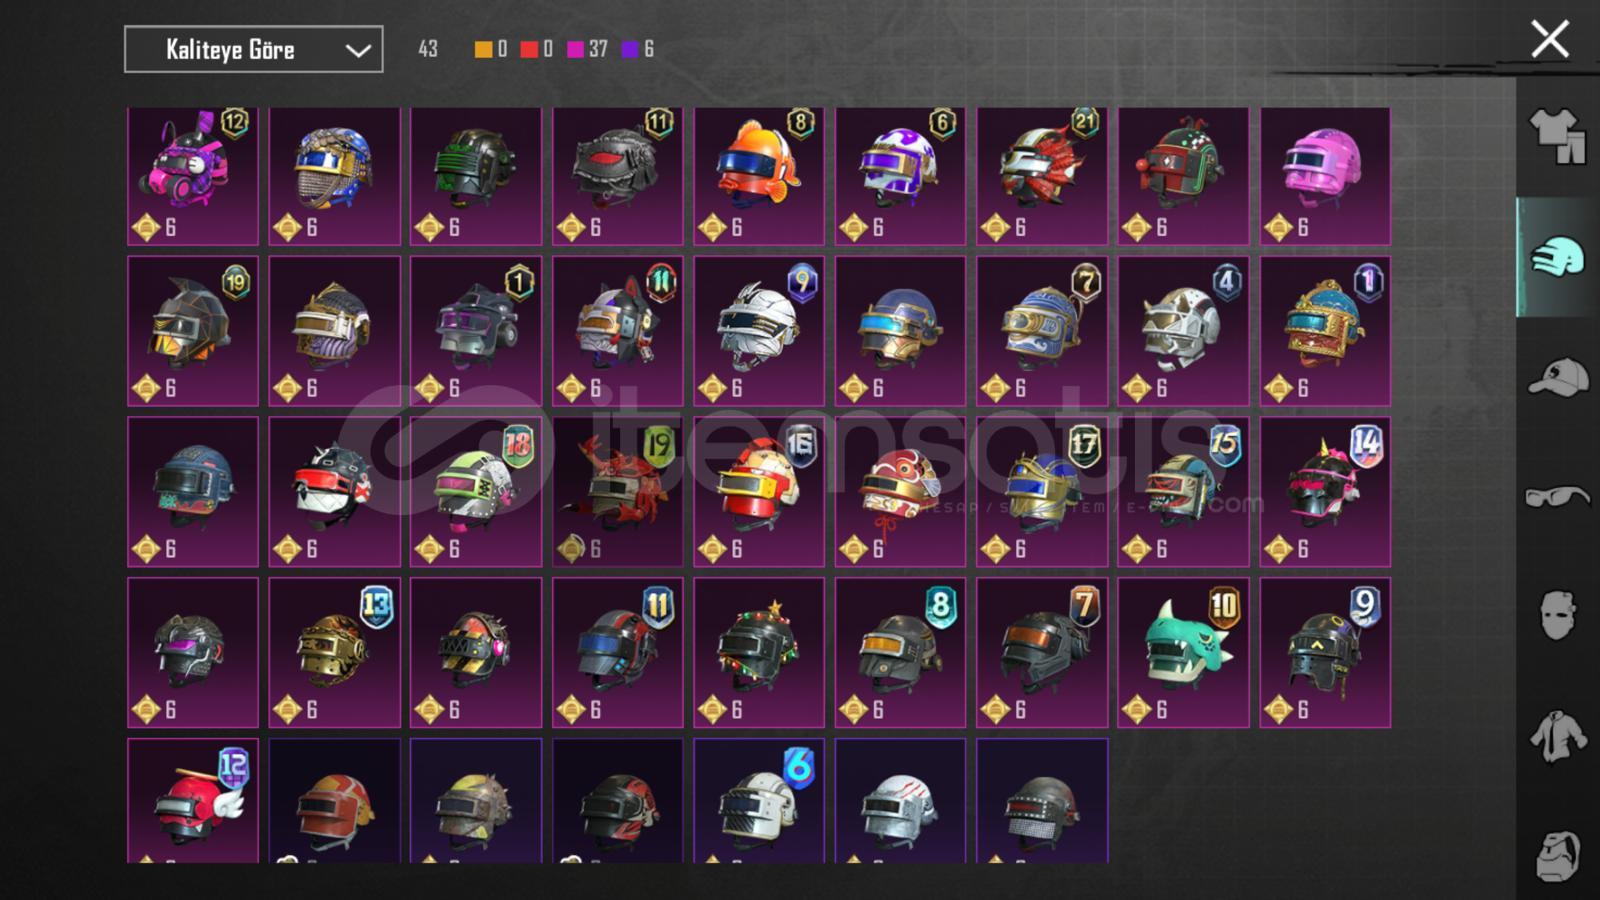Select the pink bunny helmet with badge 12
The width and height of the screenshot is (1600, 900).
[193, 176]
